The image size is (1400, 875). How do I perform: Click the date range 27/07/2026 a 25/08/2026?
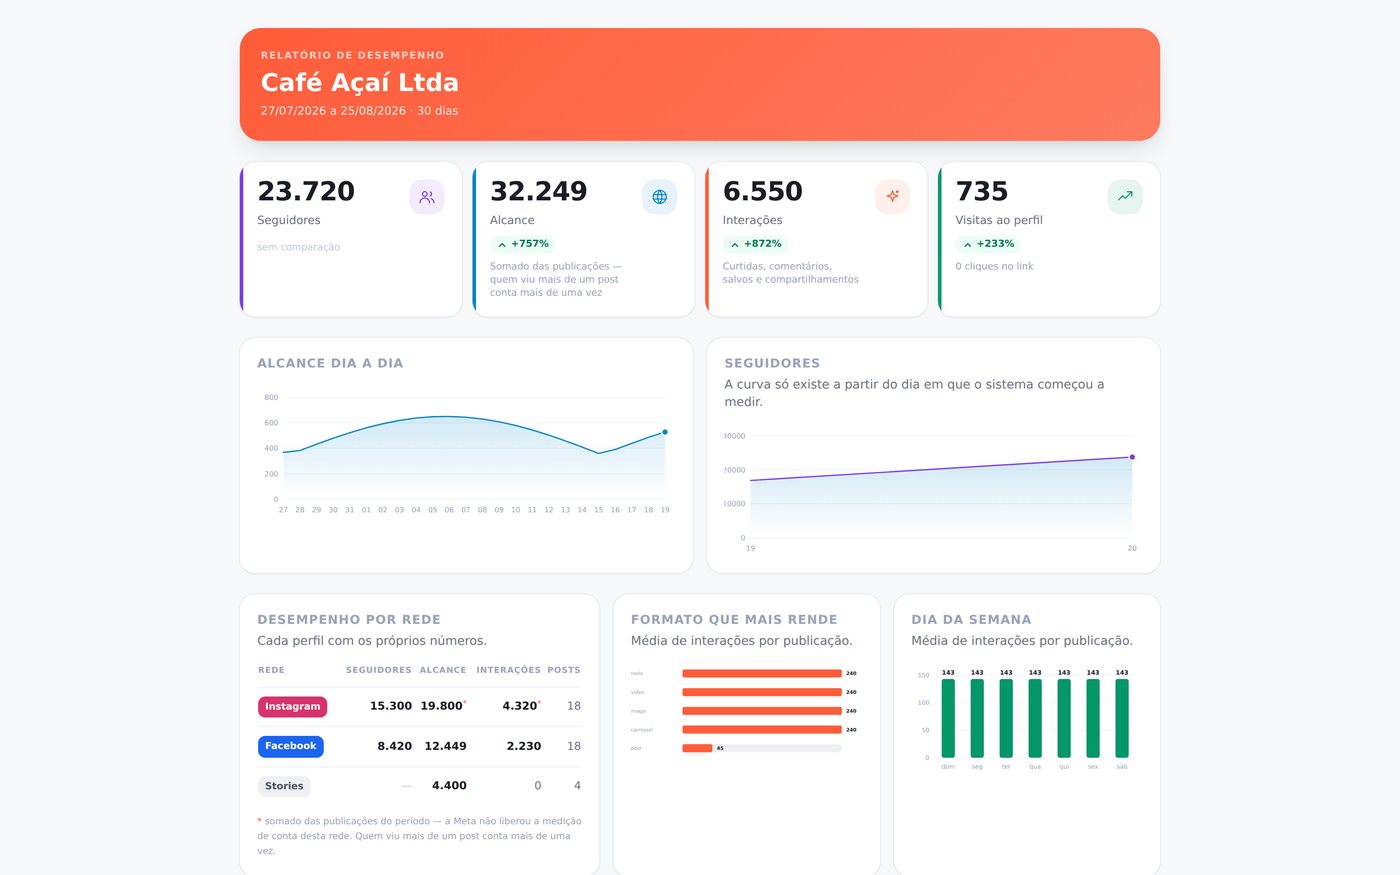click(x=333, y=111)
